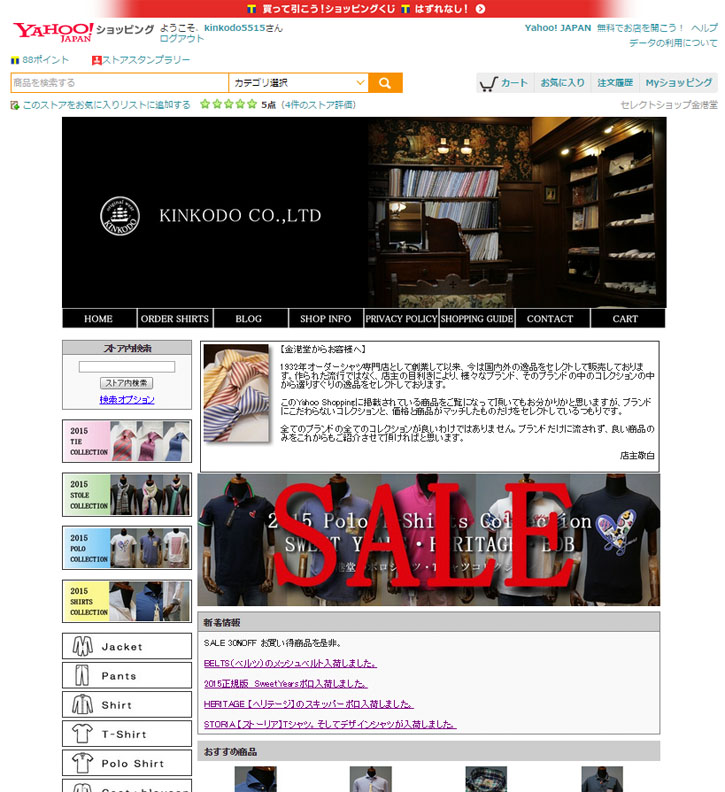Open 注文履歴 in the header
The width and height of the screenshot is (725, 792).
(615, 83)
